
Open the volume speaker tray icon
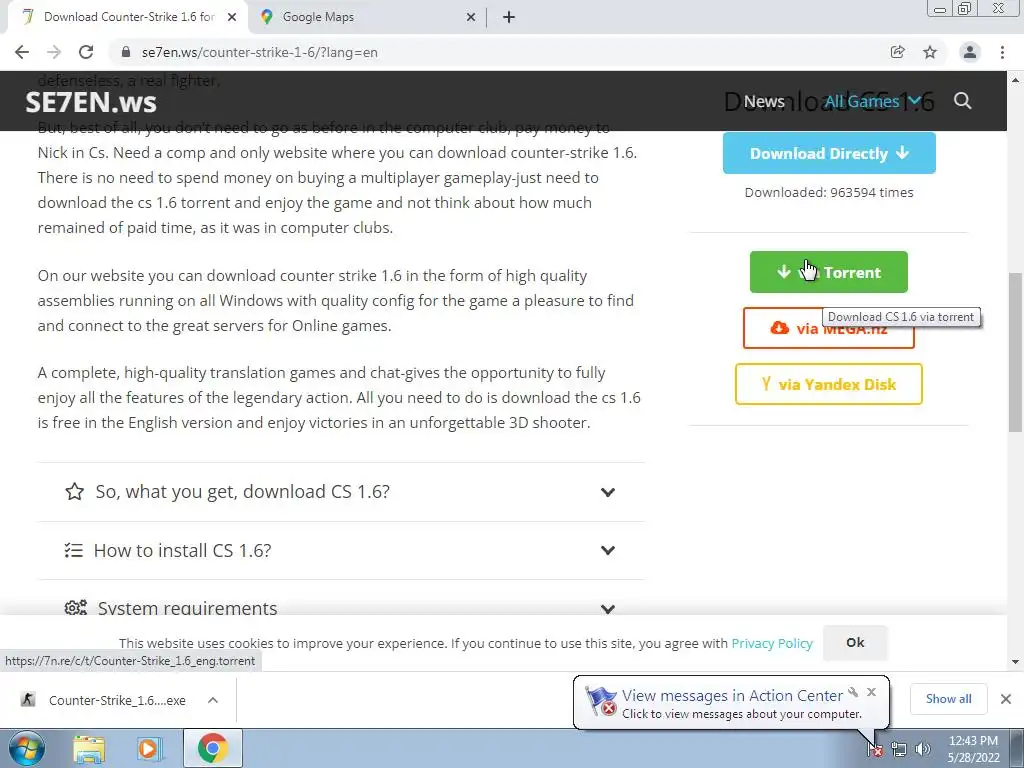[x=923, y=750]
